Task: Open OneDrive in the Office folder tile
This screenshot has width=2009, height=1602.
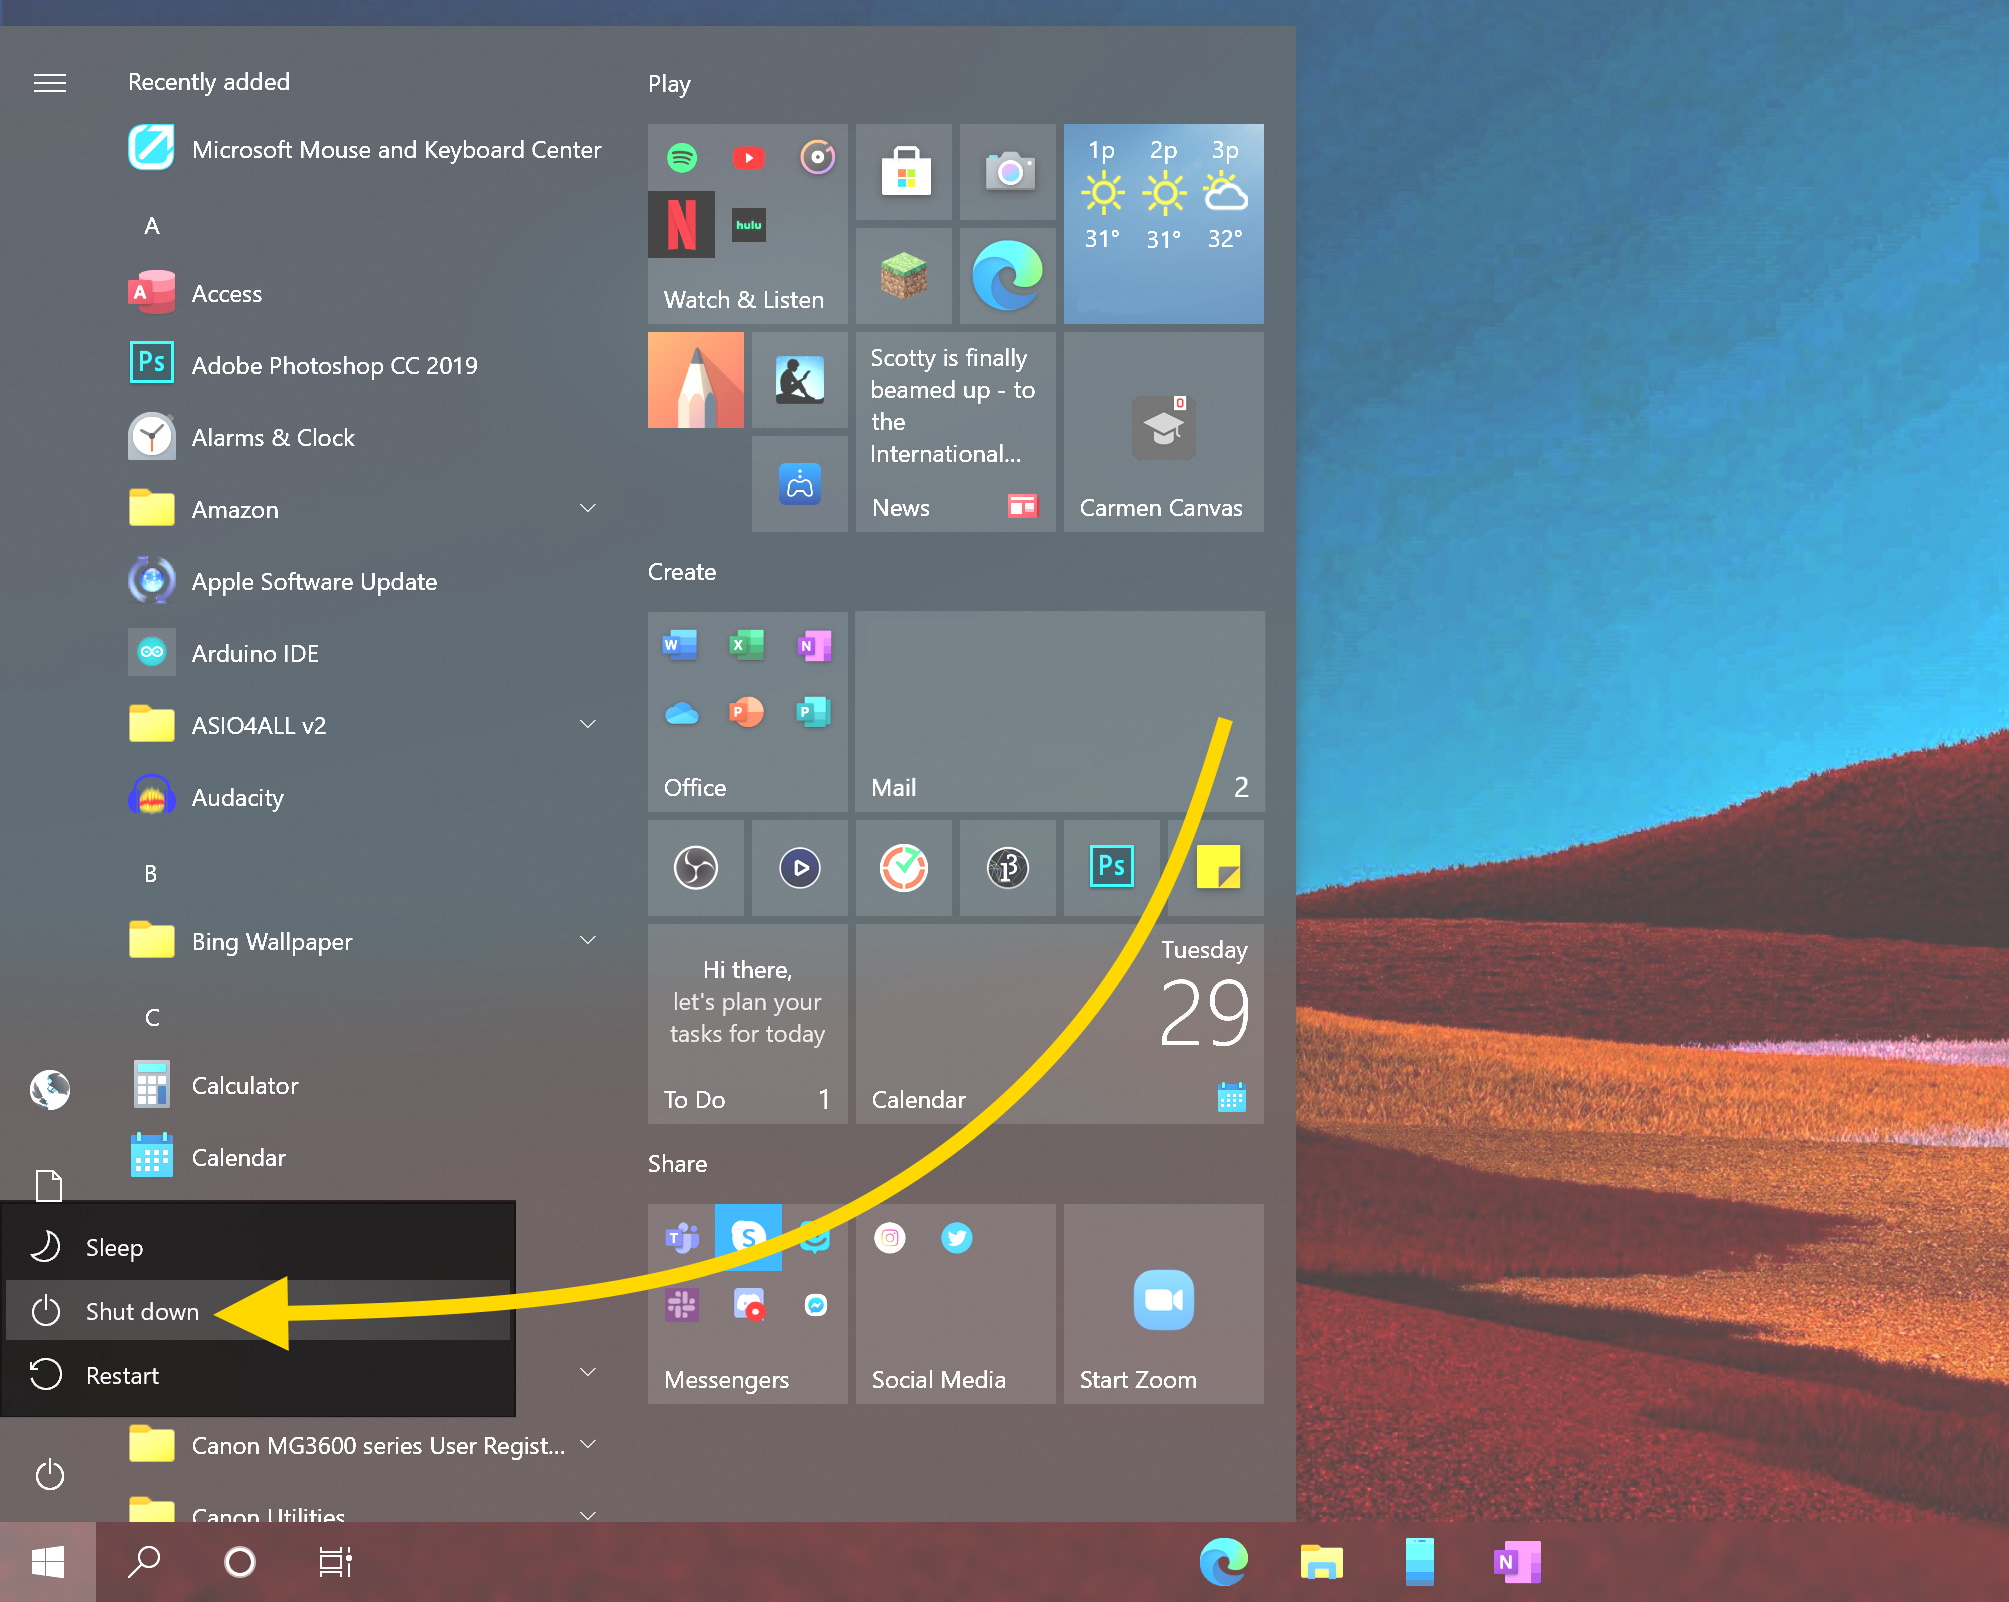Action: click(x=681, y=712)
